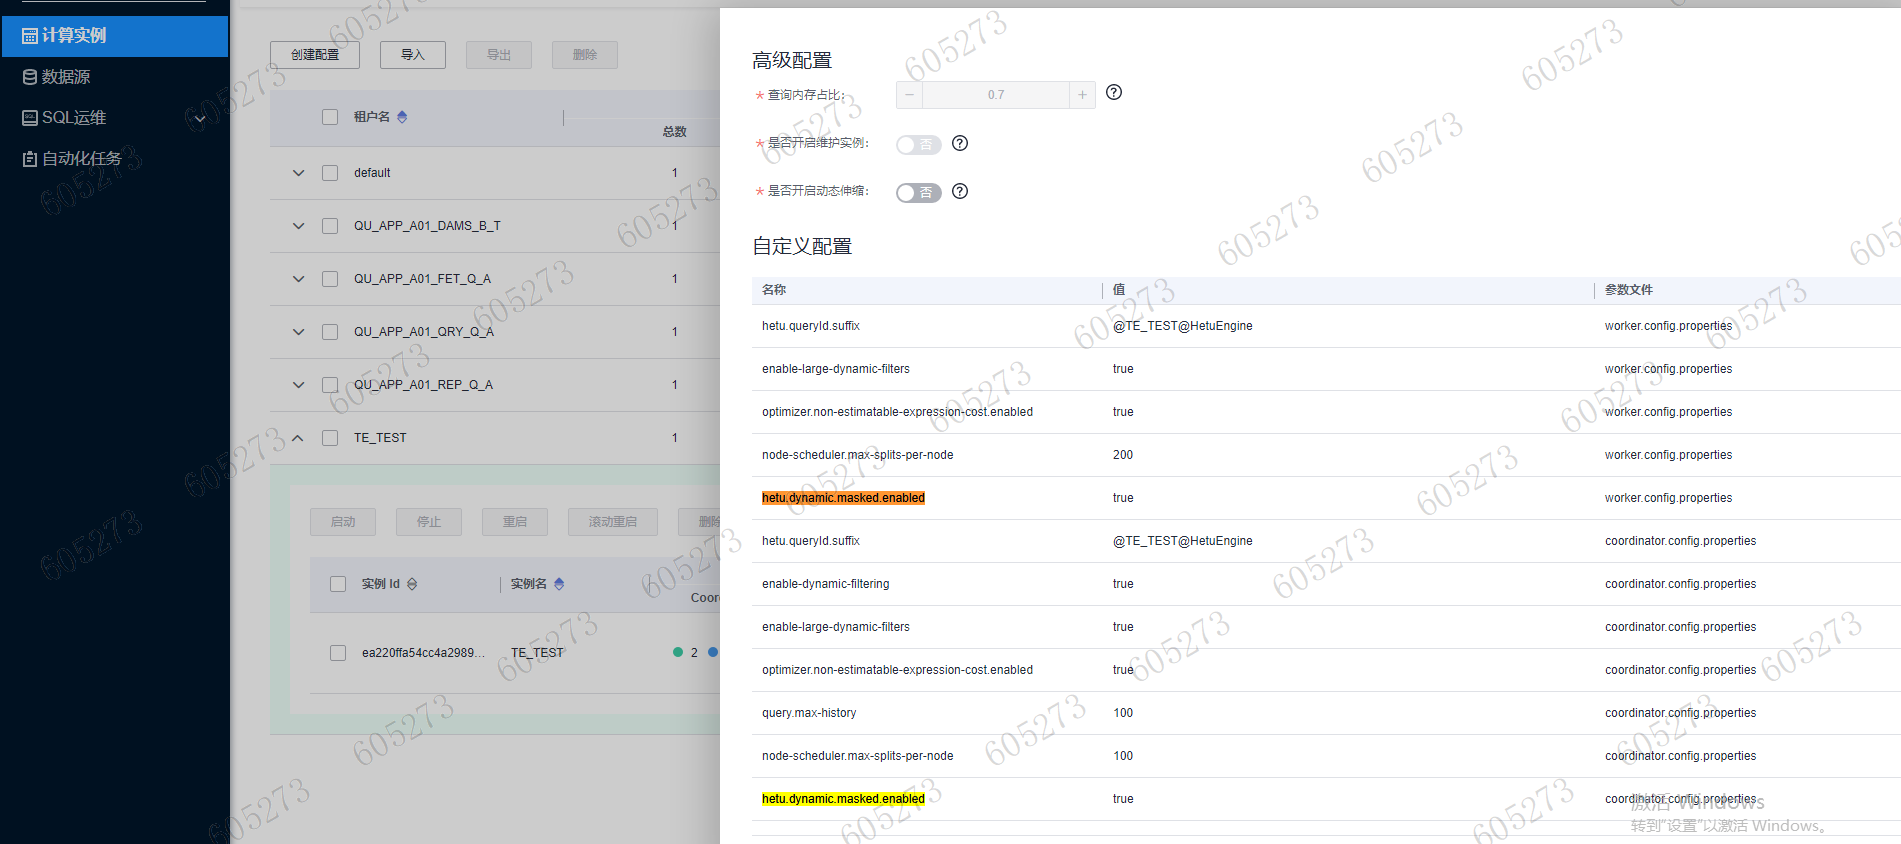Click the 导出 button
1901x844 pixels.
(x=499, y=55)
